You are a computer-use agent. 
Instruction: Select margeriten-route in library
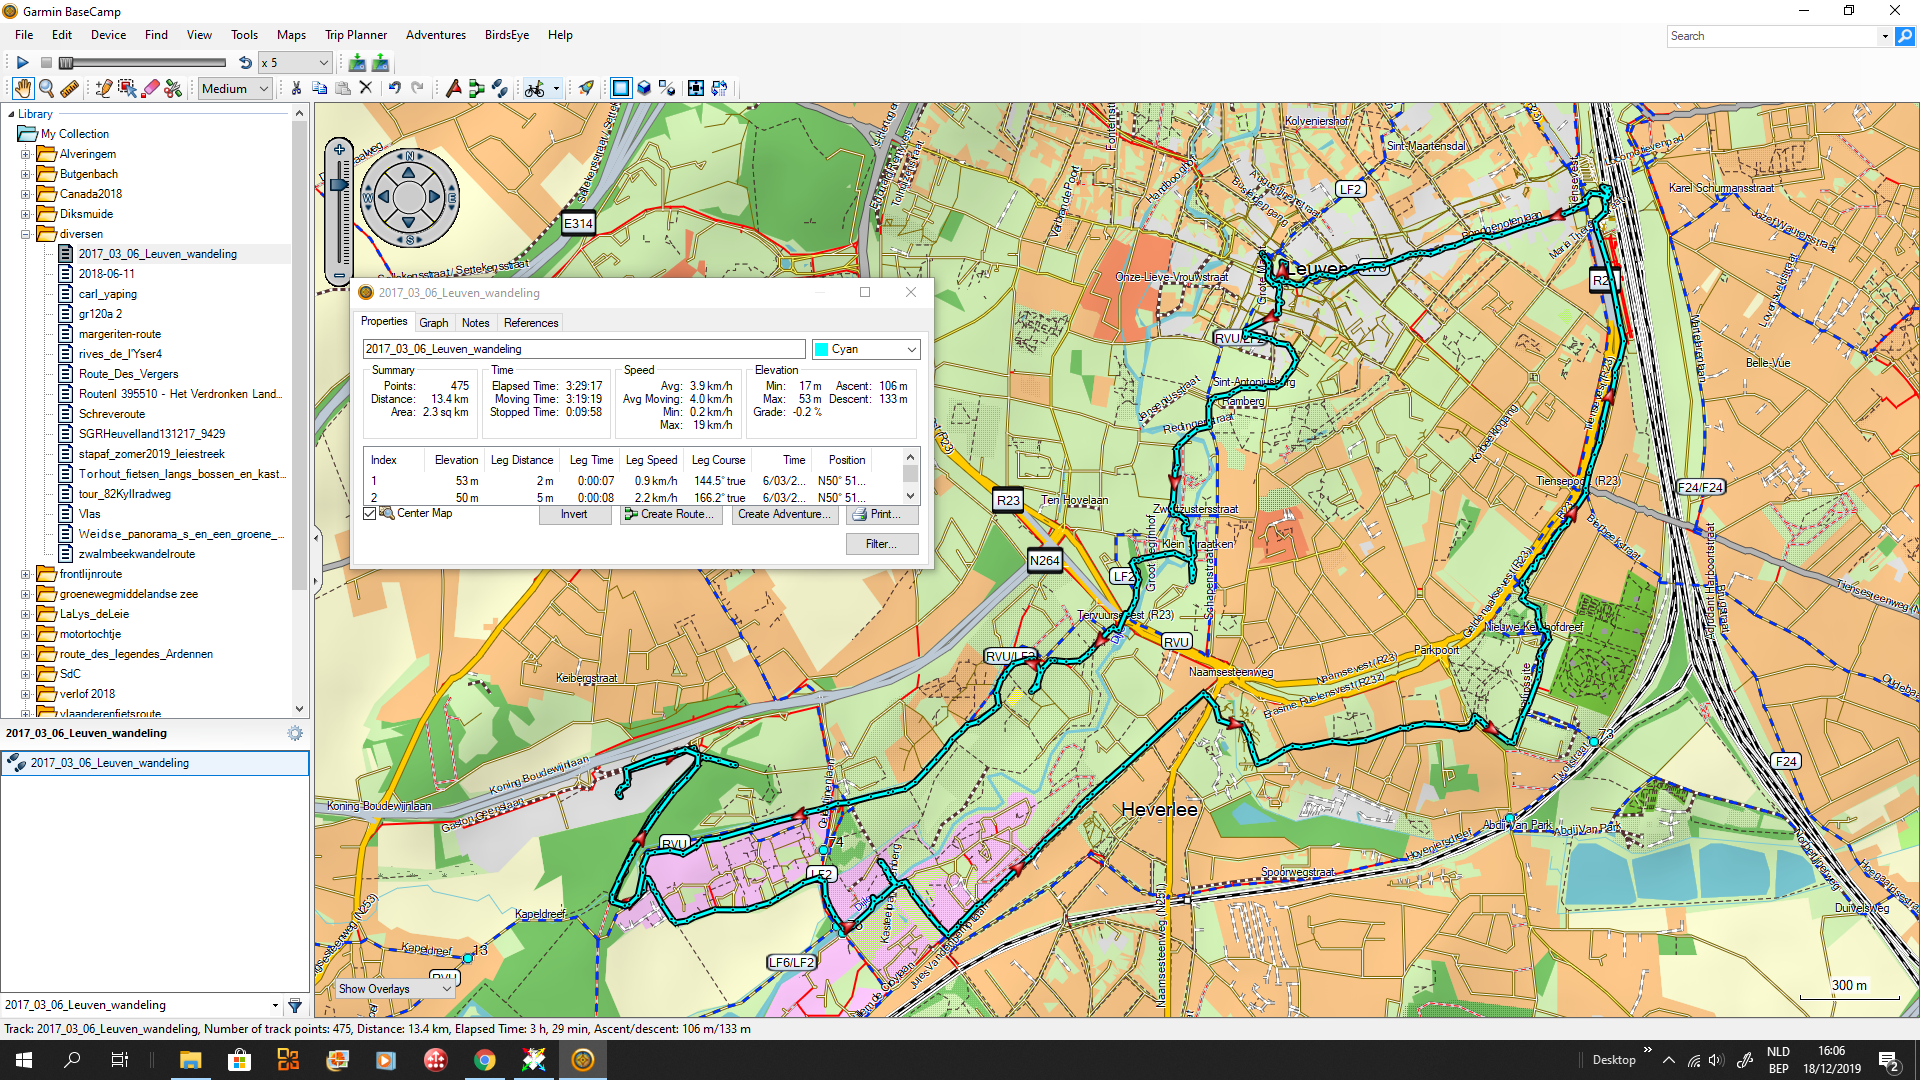(119, 334)
